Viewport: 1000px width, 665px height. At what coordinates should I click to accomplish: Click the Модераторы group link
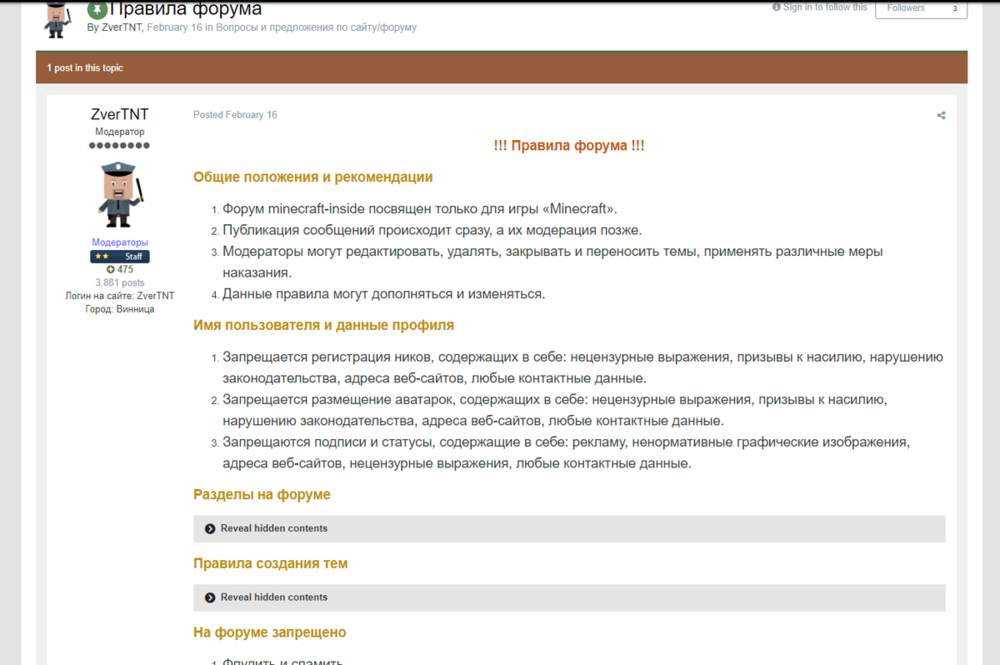pos(120,242)
